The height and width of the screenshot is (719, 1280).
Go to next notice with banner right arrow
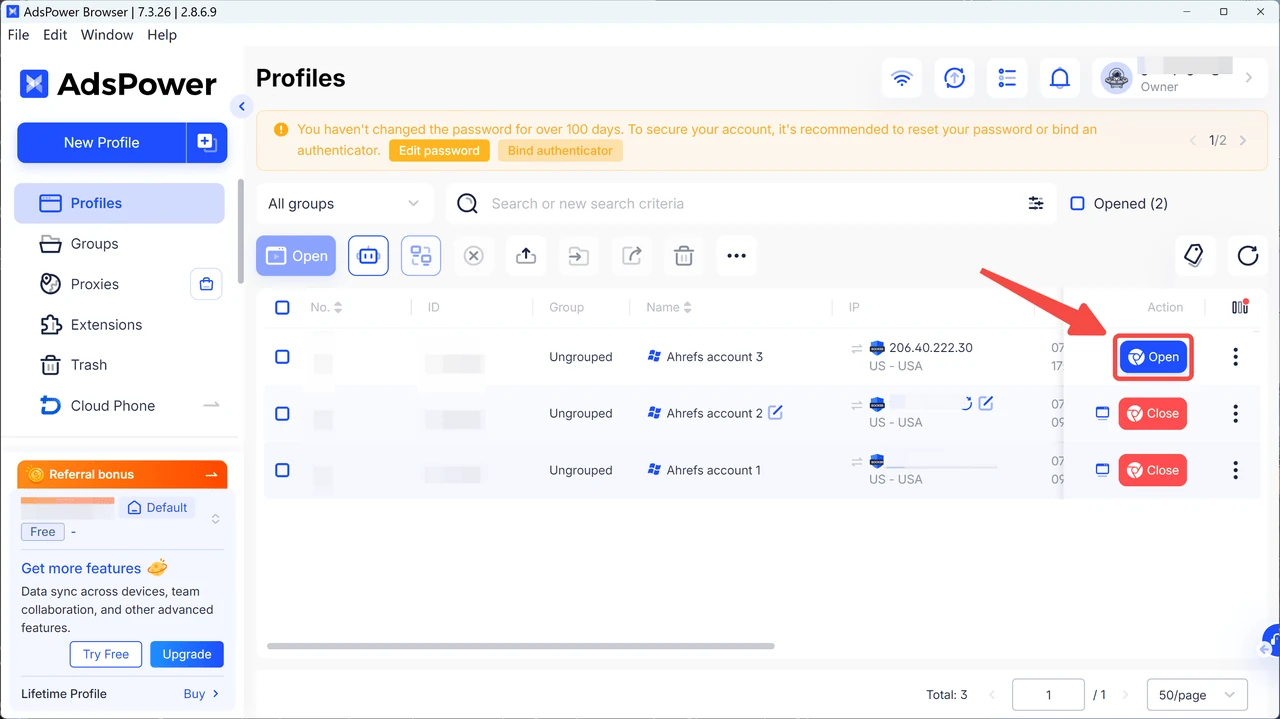tap(1243, 141)
